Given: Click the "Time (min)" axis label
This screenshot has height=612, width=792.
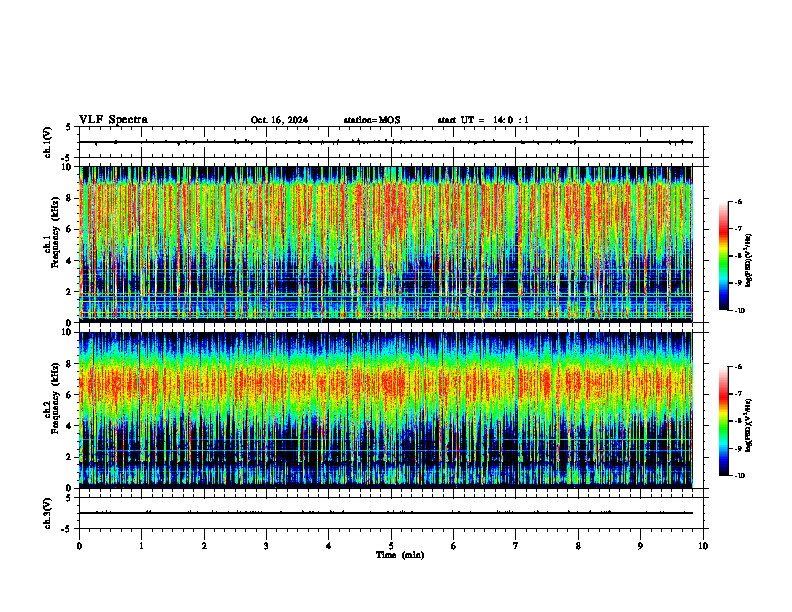Looking at the screenshot, I should (x=400, y=555).
